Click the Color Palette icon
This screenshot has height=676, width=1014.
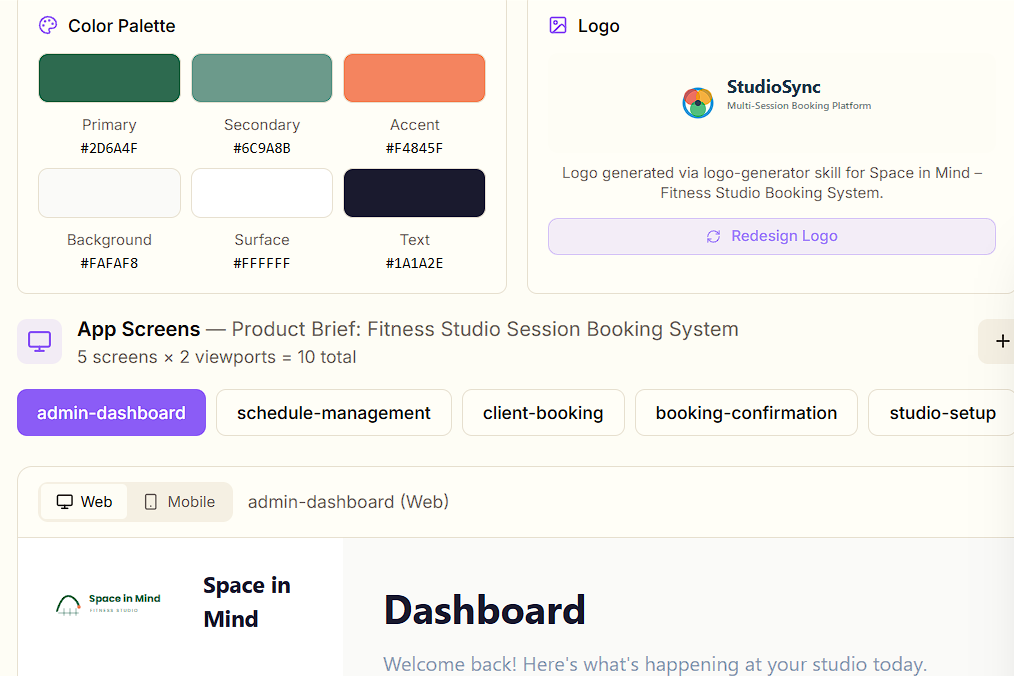tap(48, 26)
